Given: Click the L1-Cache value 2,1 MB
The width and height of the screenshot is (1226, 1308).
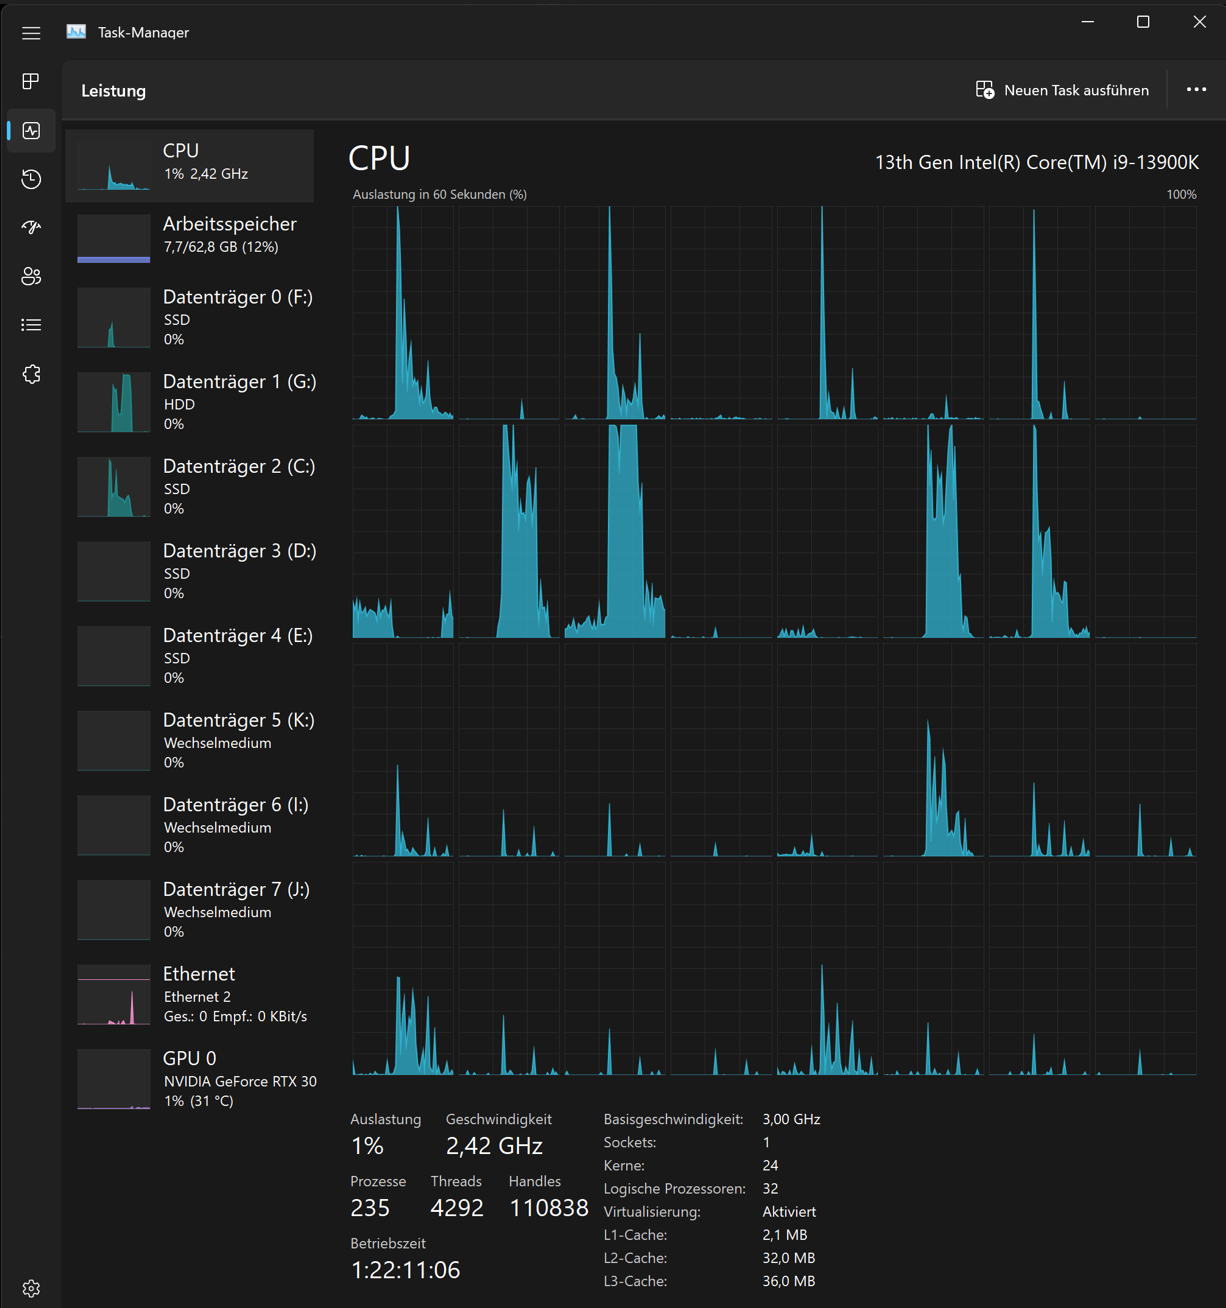Looking at the screenshot, I should tap(784, 1235).
